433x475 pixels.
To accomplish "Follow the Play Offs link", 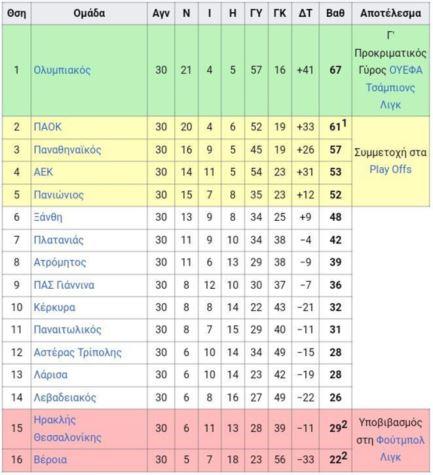I will point(390,169).
